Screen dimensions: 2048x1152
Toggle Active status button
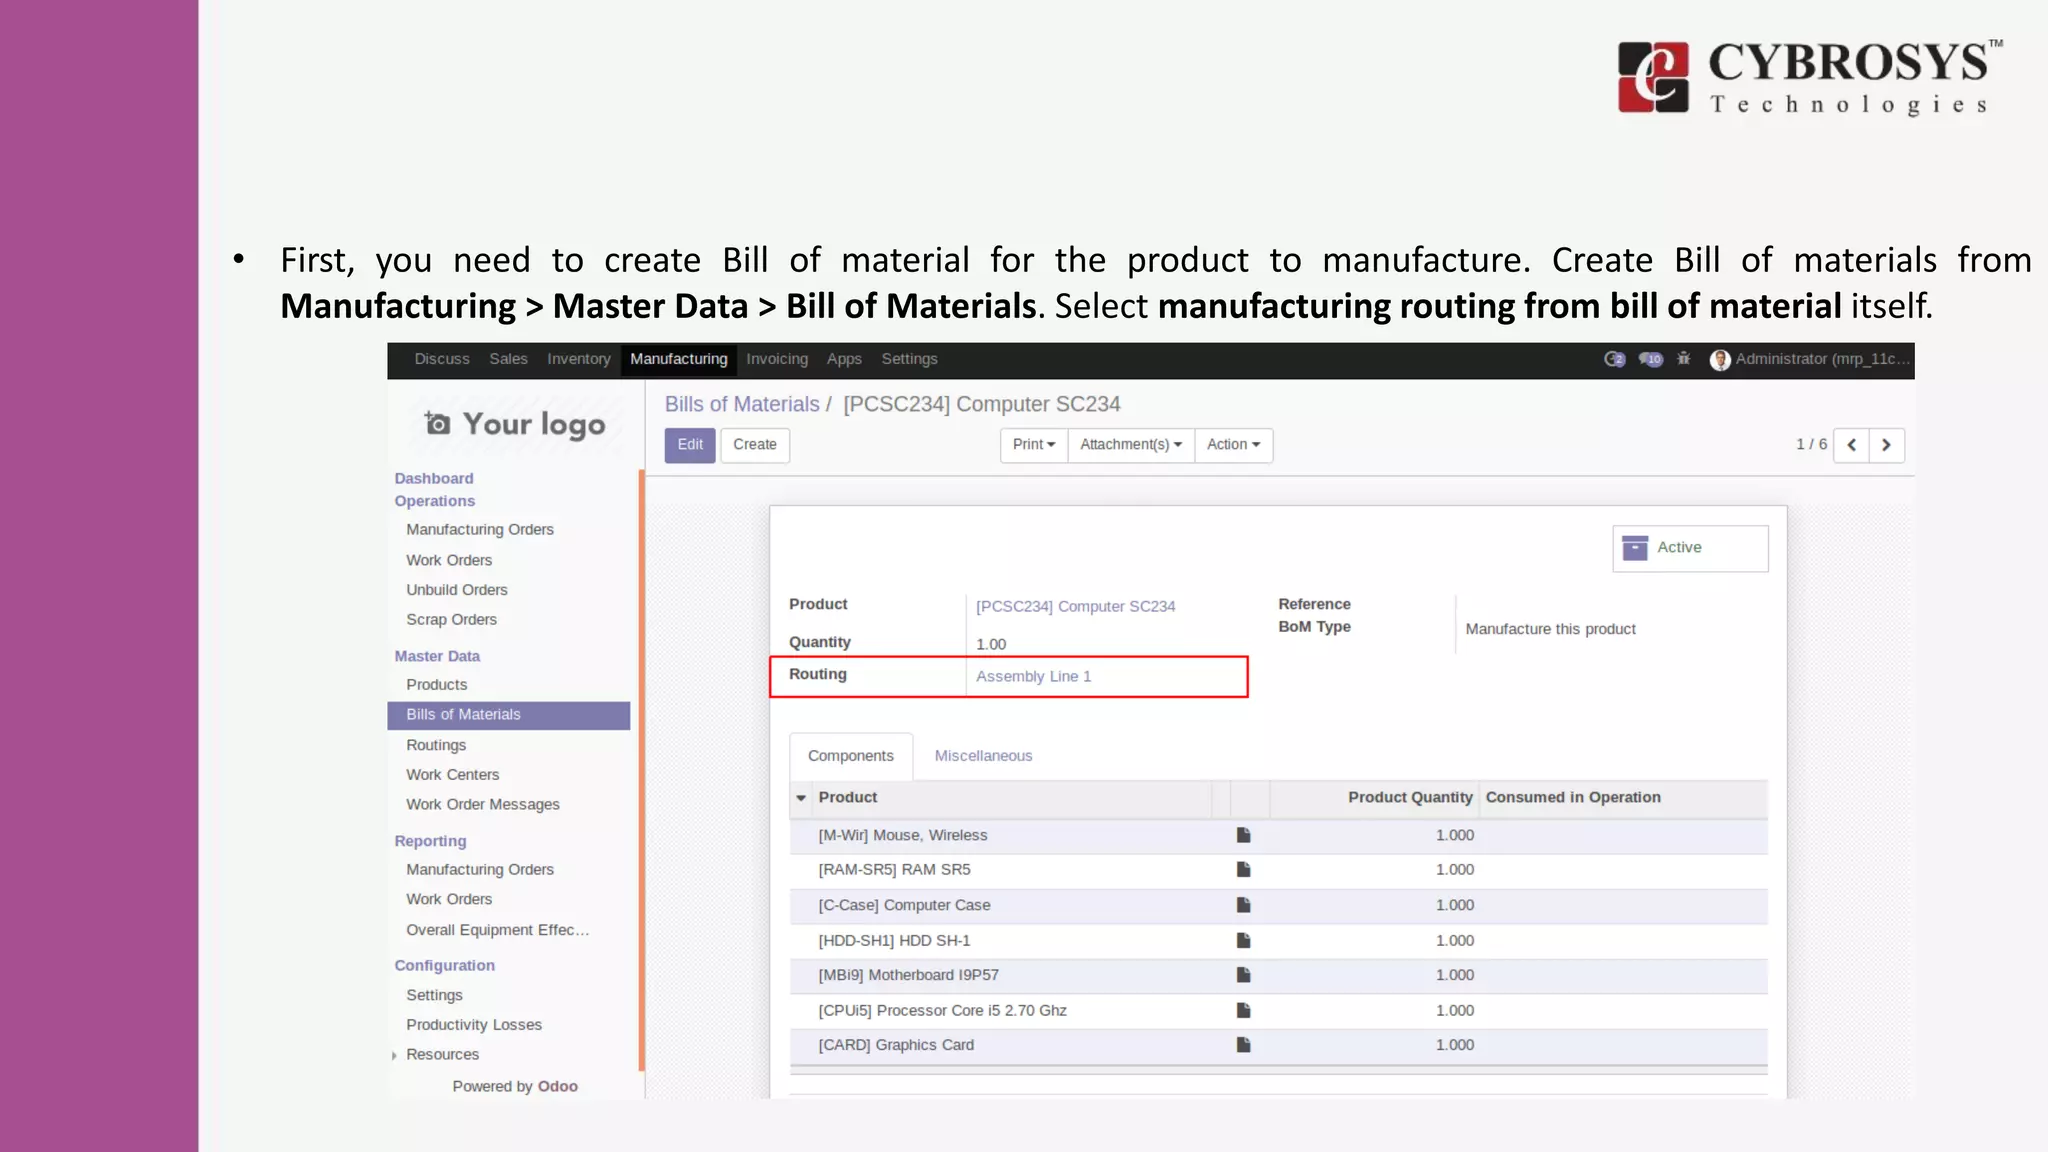(1690, 548)
